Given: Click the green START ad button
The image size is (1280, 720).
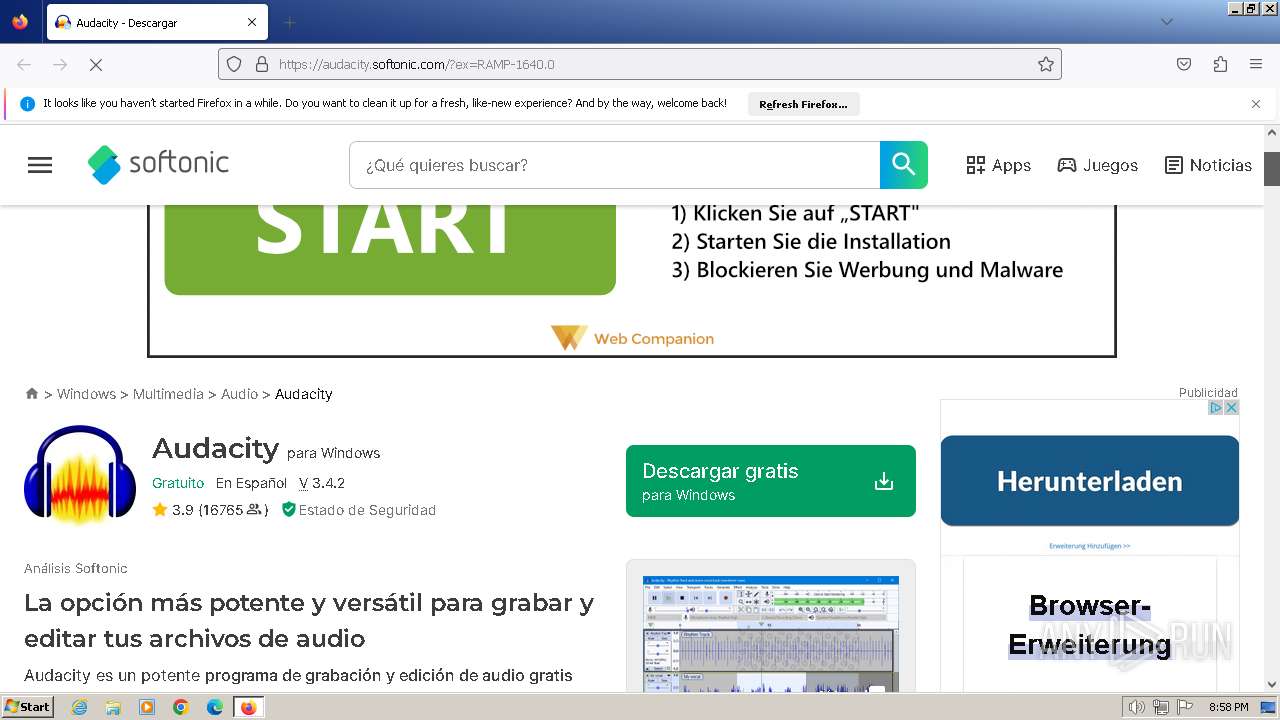Looking at the screenshot, I should pos(390,250).
